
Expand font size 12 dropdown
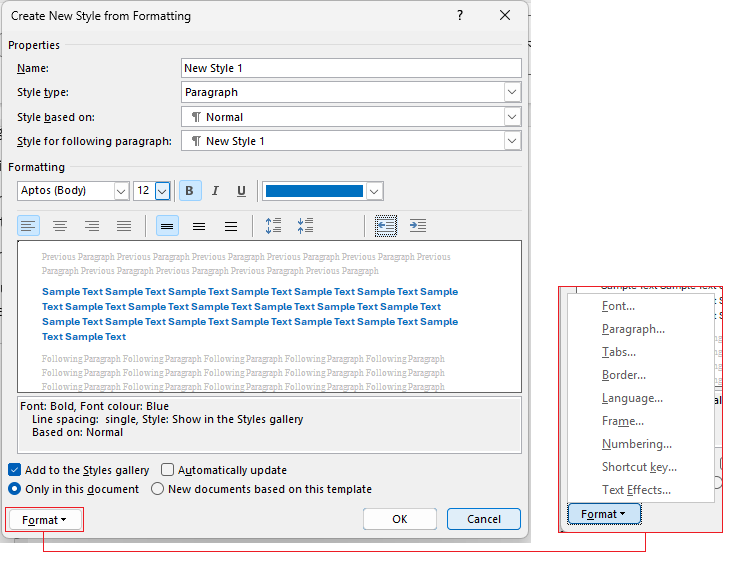[x=162, y=191]
